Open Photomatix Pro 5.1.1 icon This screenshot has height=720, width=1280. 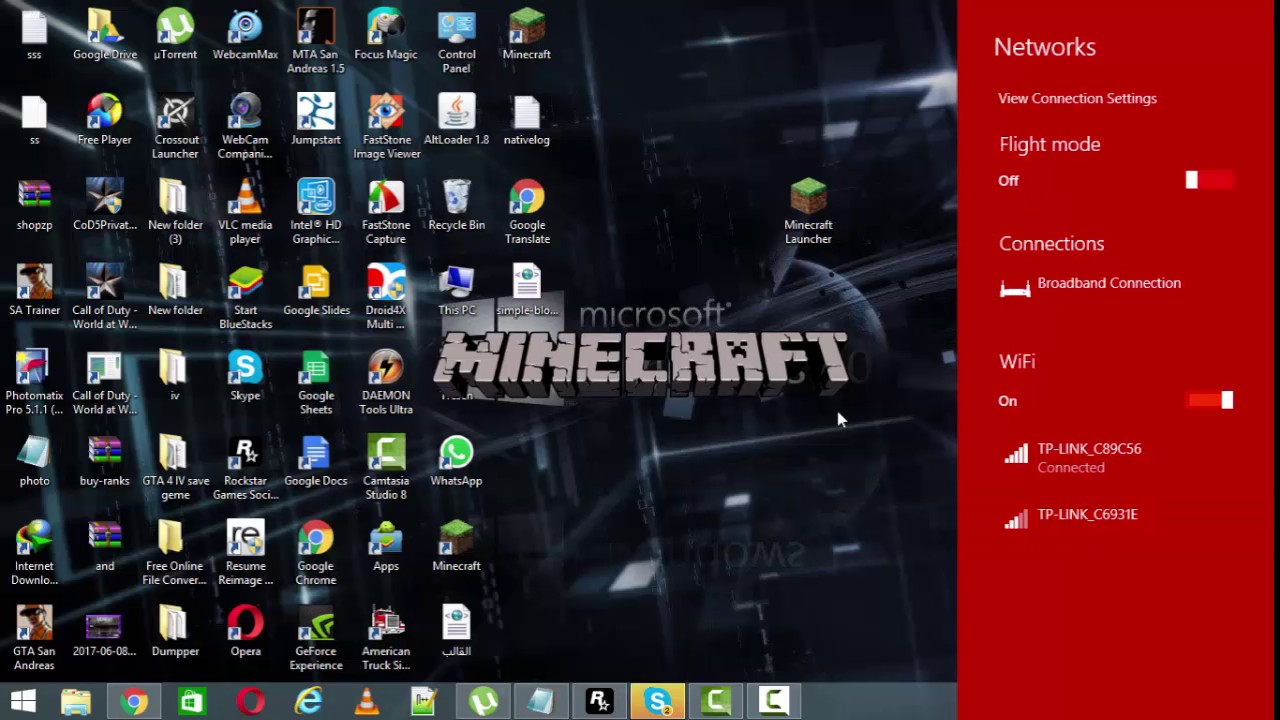coord(34,383)
